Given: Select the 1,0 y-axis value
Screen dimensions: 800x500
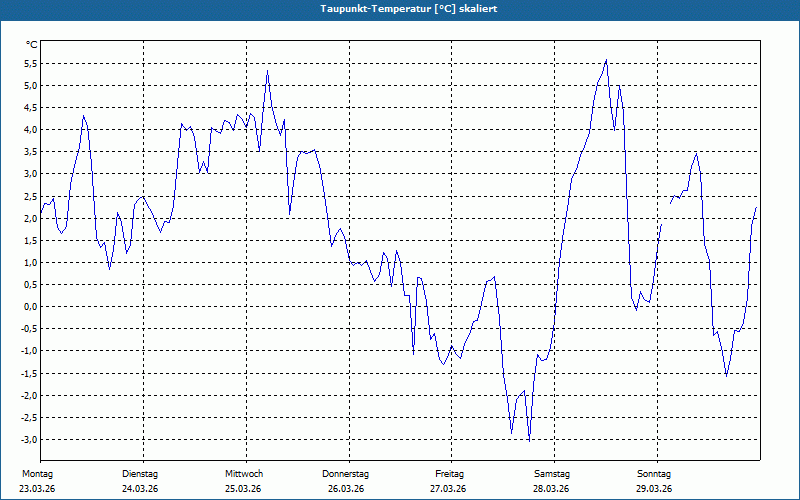Looking at the screenshot, I should tap(31, 263).
